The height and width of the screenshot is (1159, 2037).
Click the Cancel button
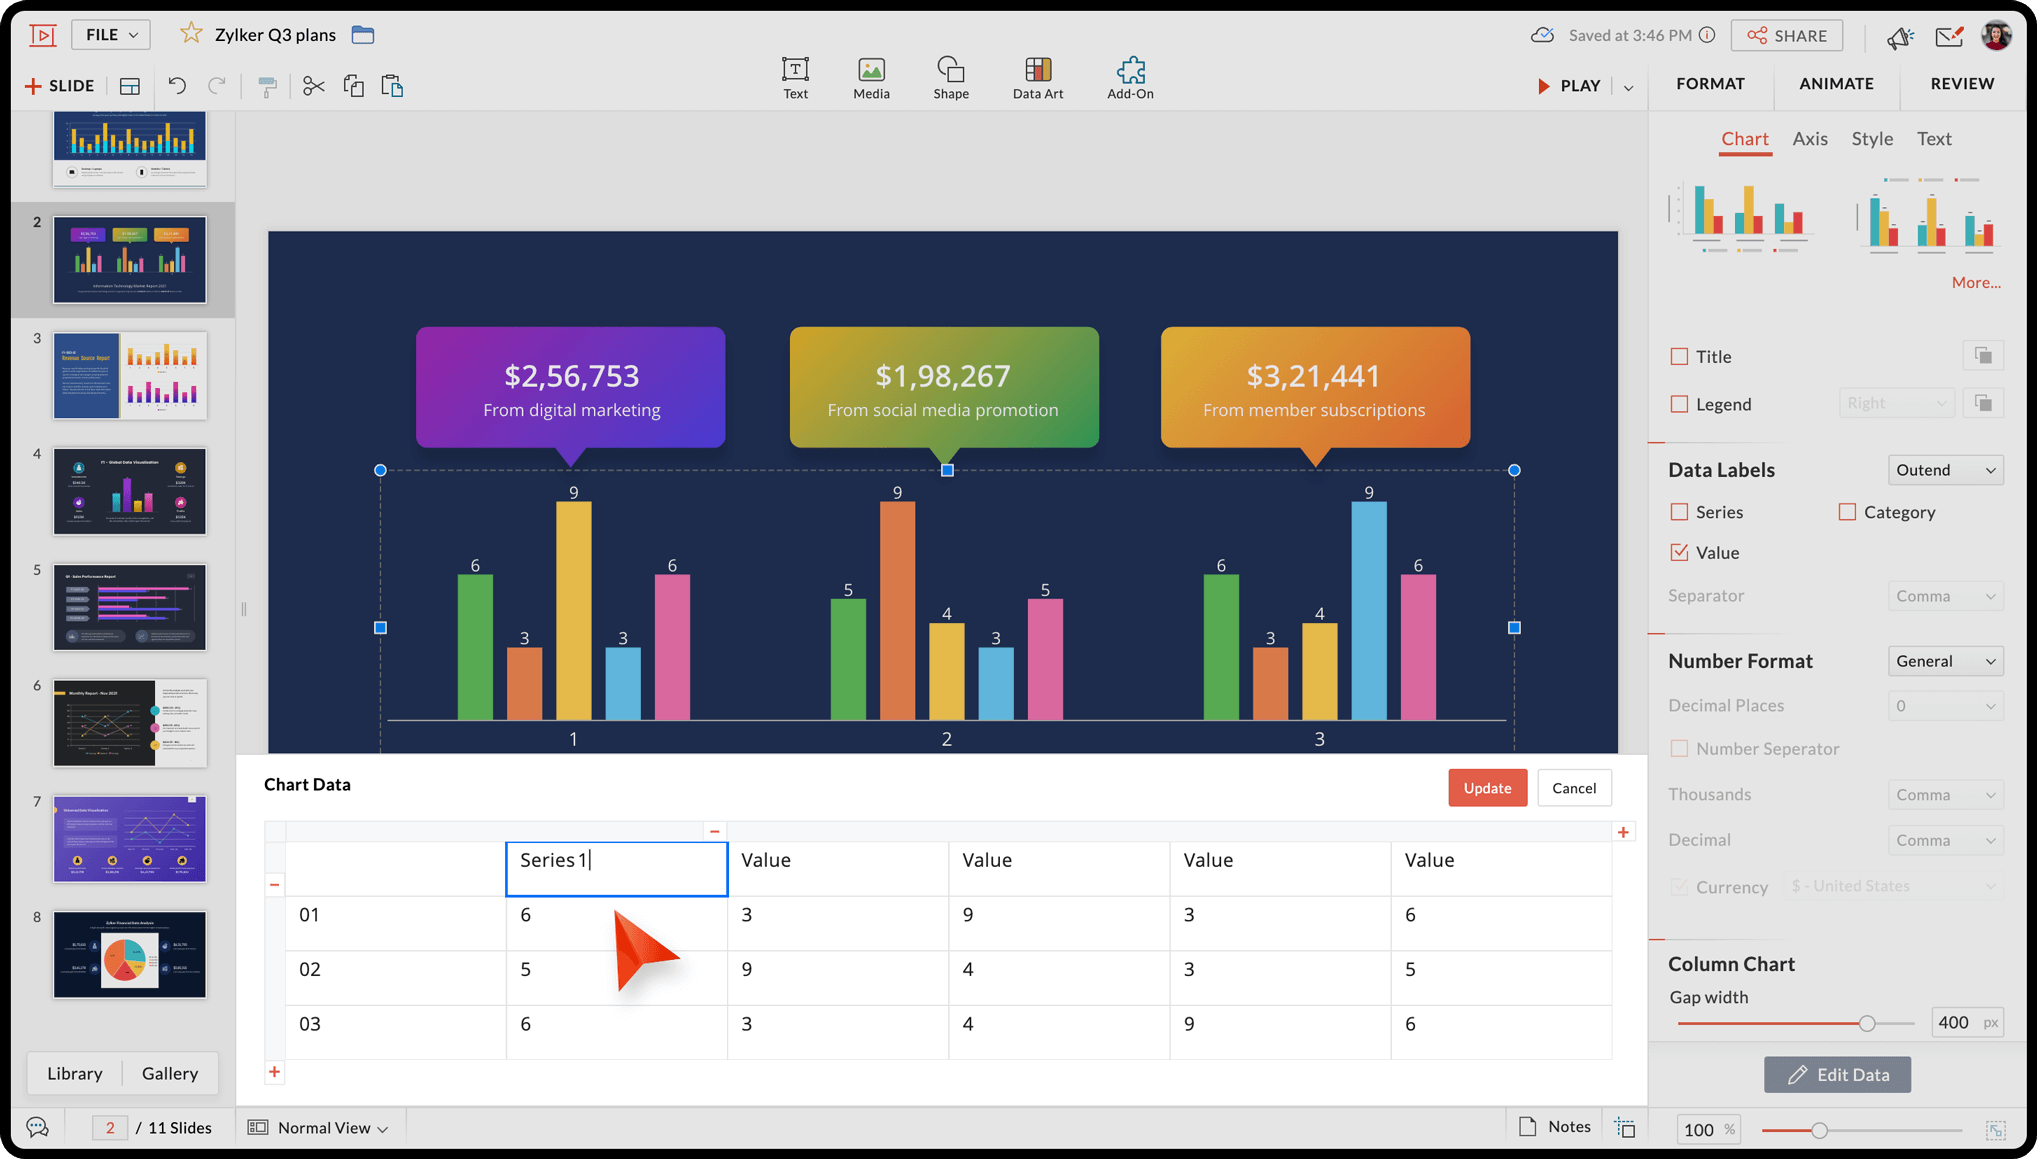pos(1574,788)
